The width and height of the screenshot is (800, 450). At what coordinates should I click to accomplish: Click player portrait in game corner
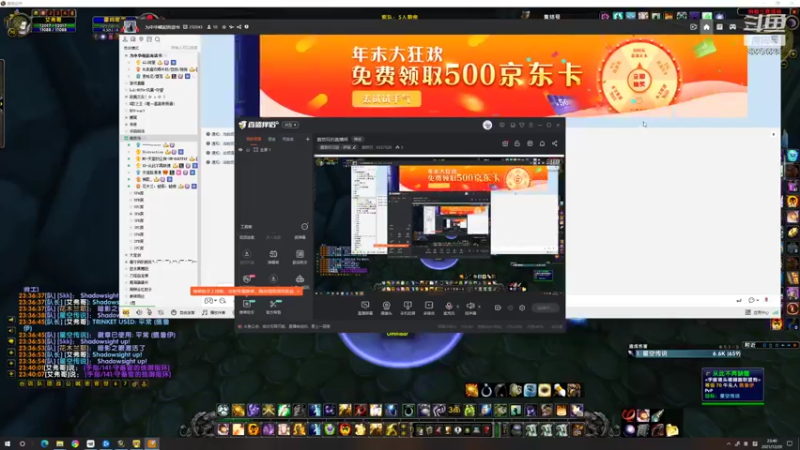[x=18, y=23]
